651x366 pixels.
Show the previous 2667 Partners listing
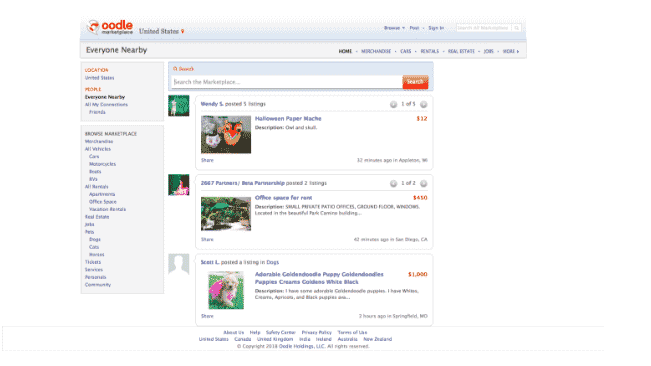tap(393, 183)
